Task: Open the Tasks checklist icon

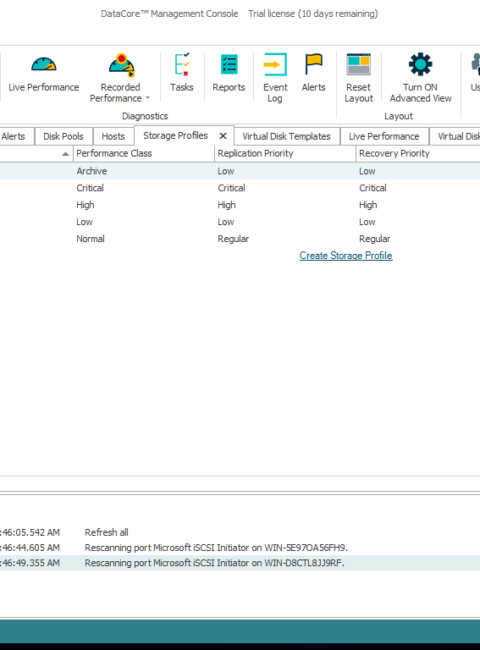Action: 182,64
